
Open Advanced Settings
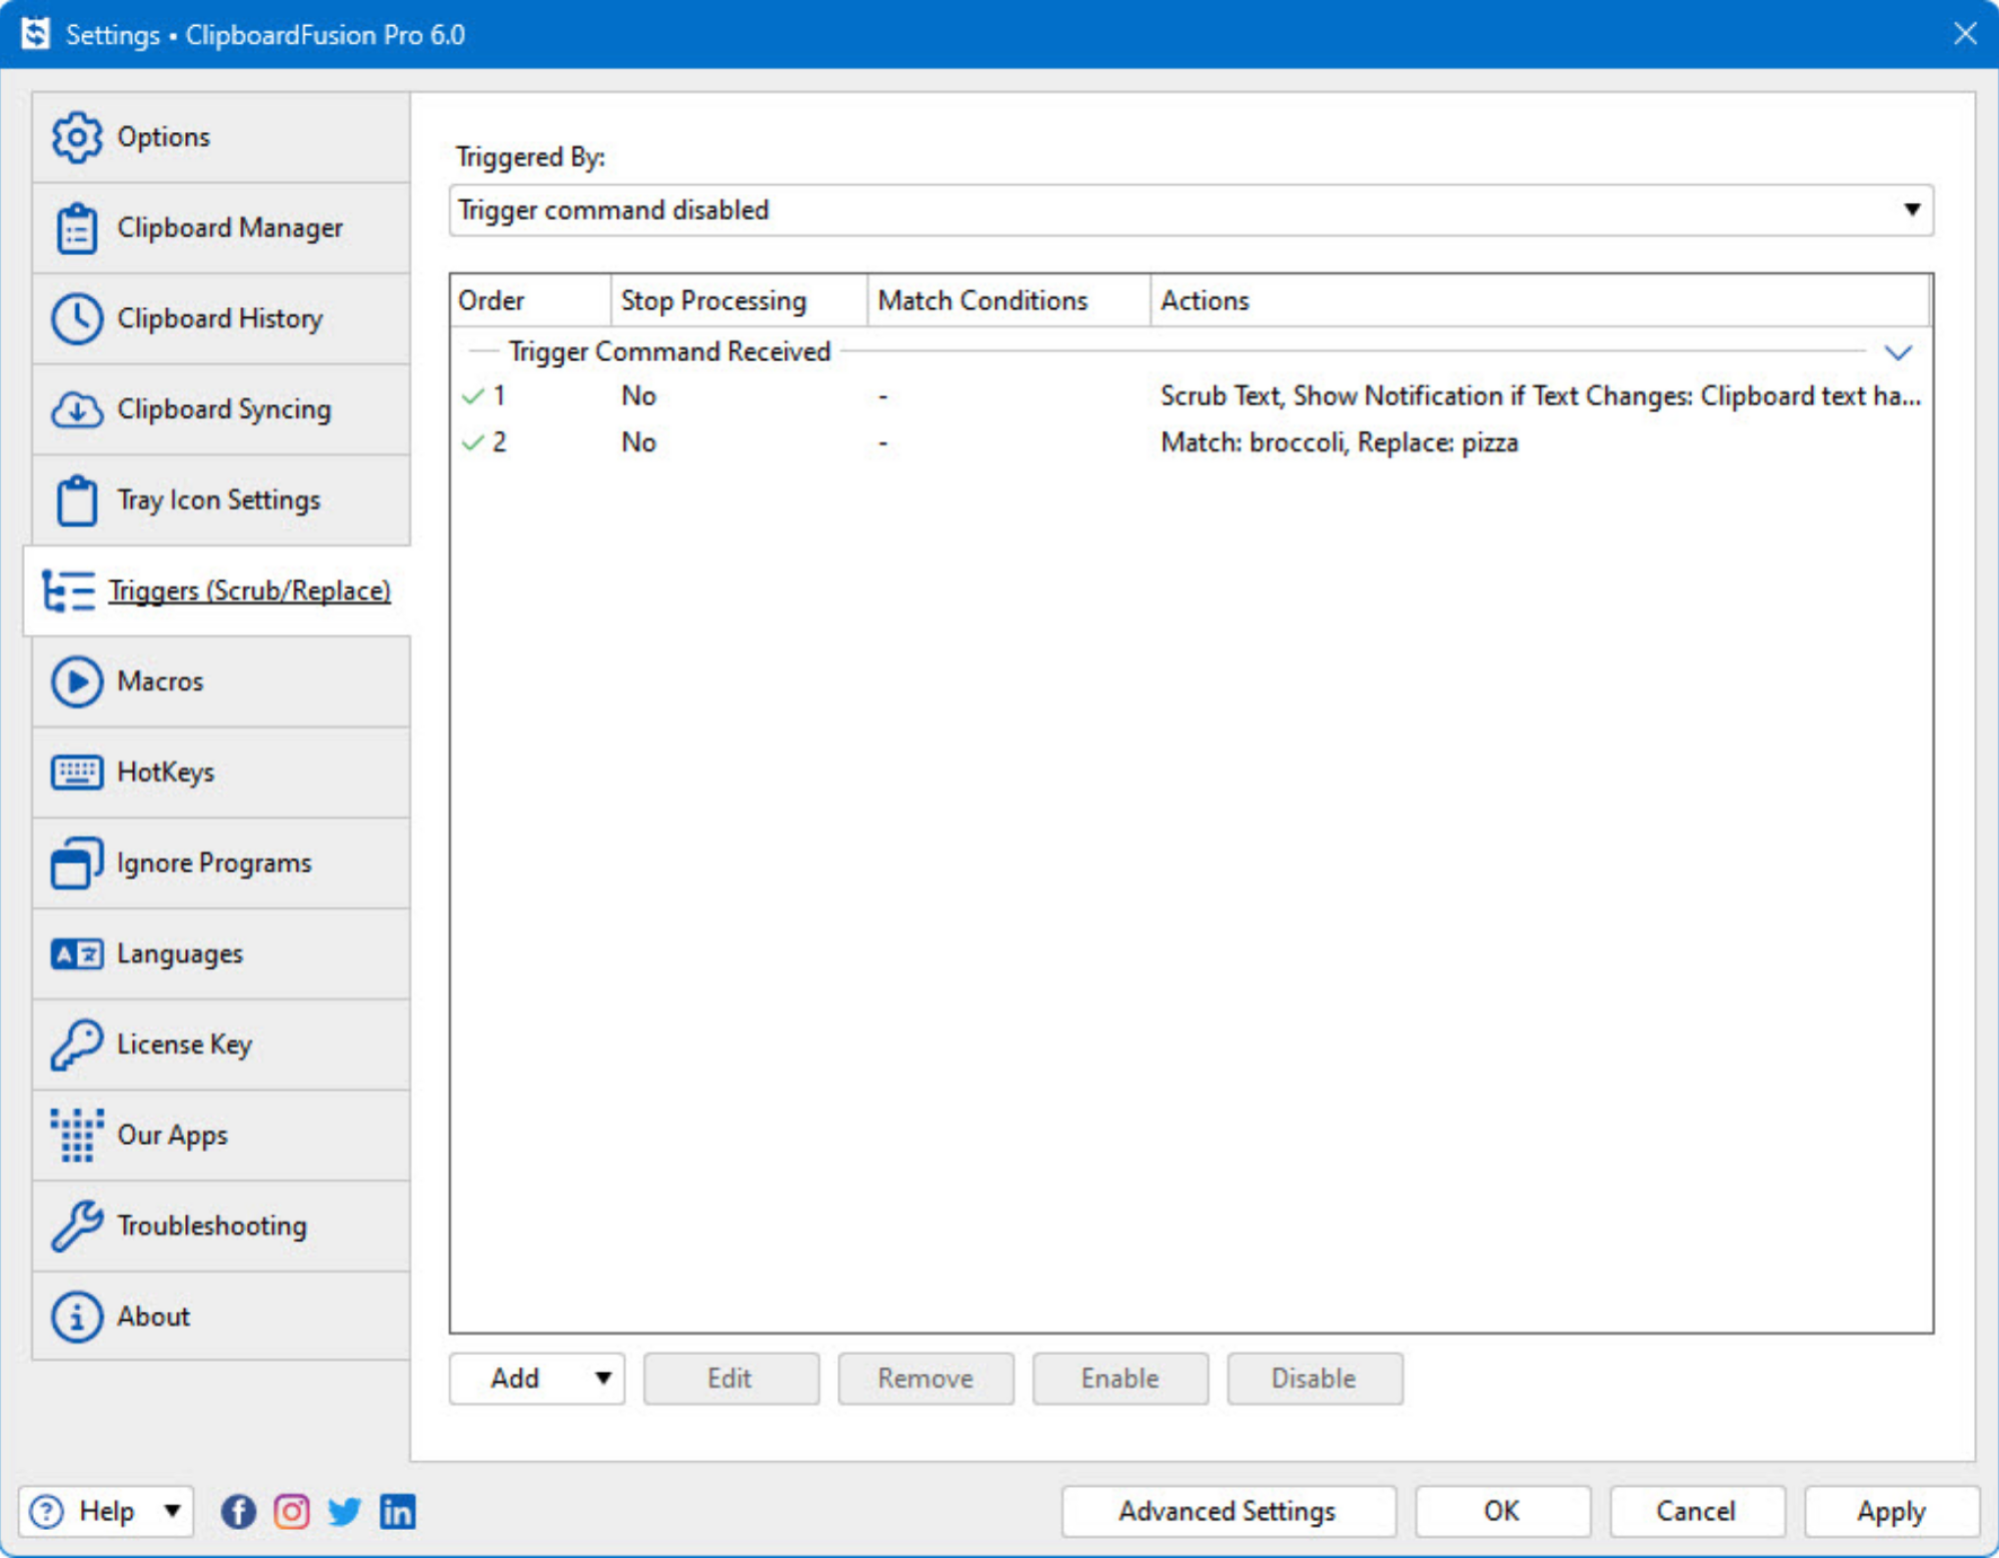(1228, 1511)
